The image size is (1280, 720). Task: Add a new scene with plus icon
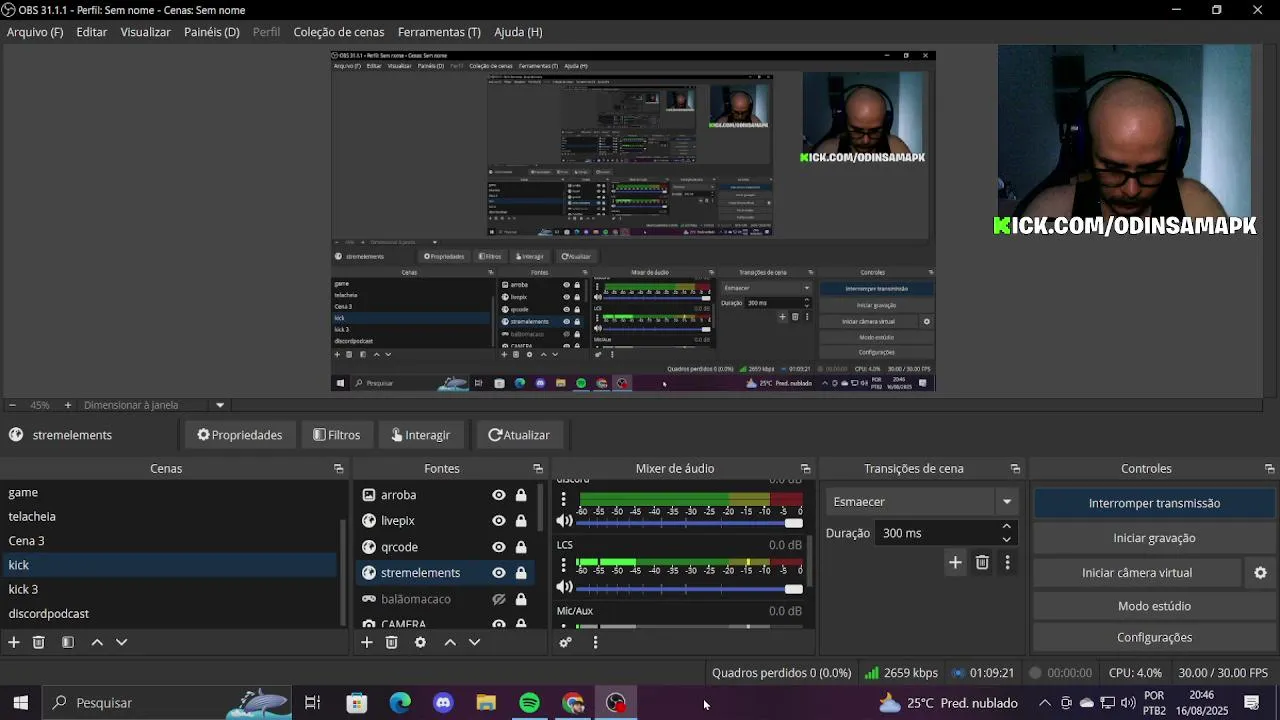tap(14, 642)
